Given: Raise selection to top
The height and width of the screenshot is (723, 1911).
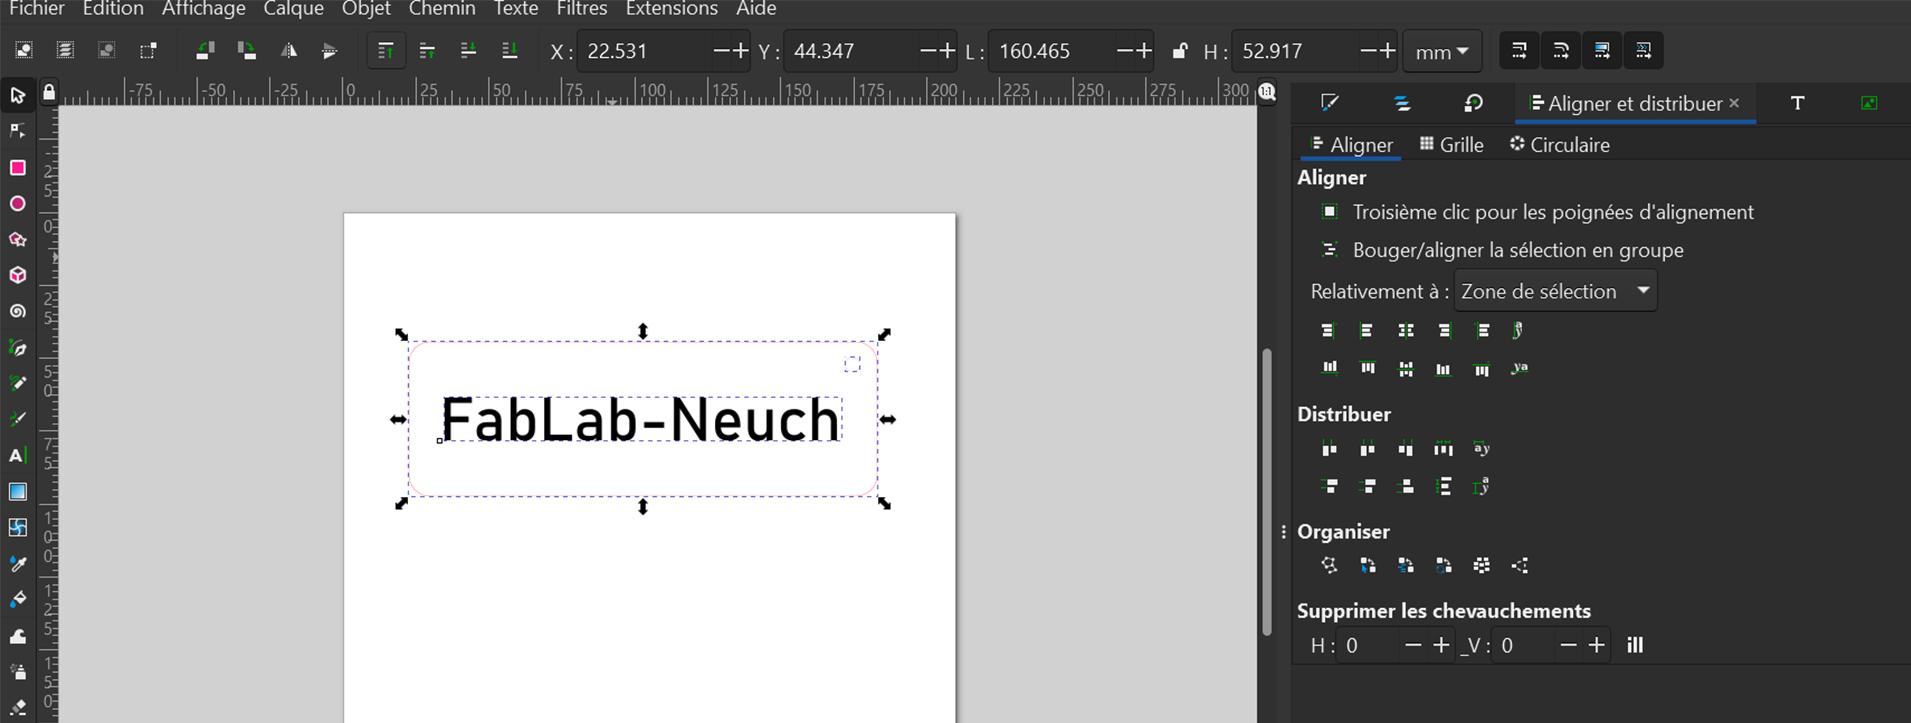Looking at the screenshot, I should click(385, 50).
